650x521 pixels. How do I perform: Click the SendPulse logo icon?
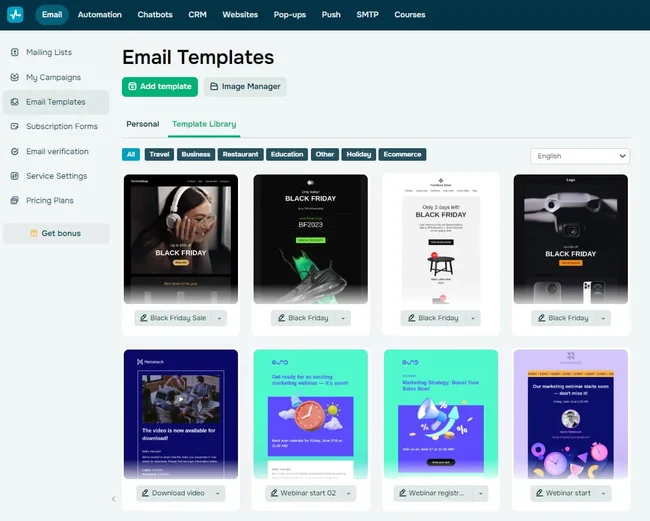(x=15, y=15)
